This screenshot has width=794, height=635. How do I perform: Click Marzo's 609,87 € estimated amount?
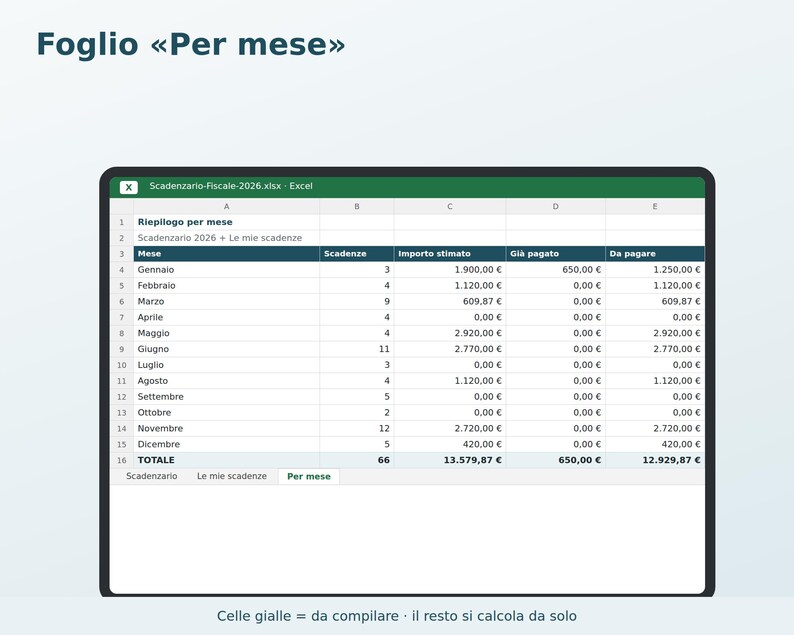450,301
